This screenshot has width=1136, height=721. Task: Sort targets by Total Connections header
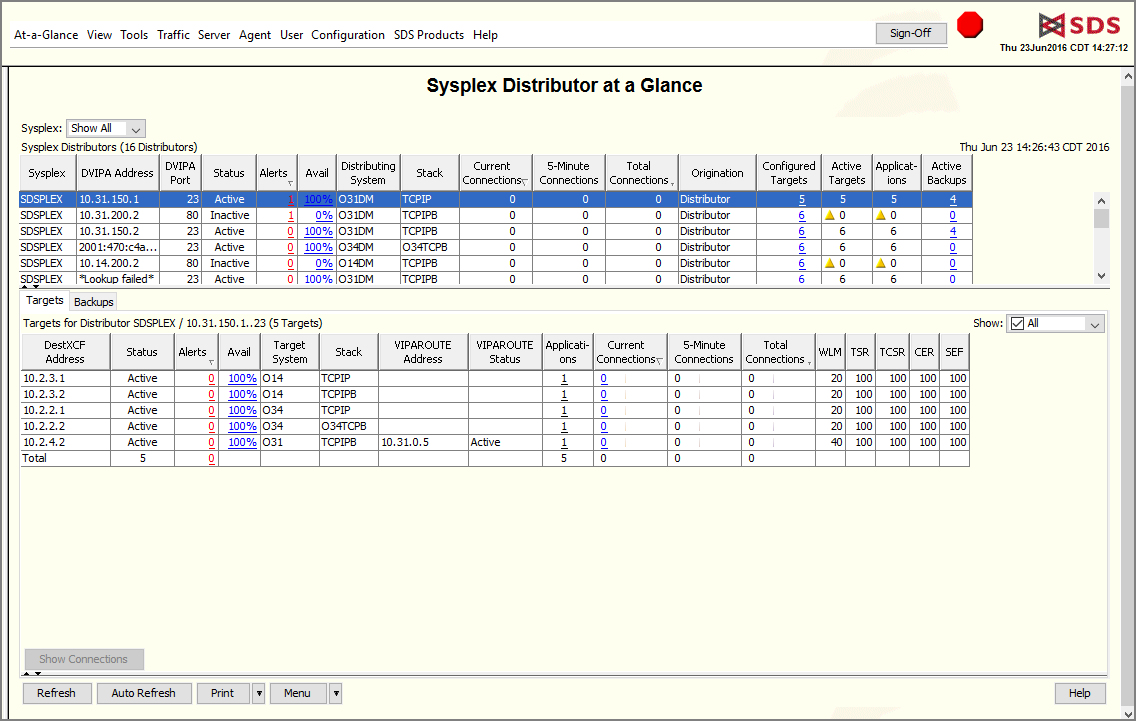point(777,352)
